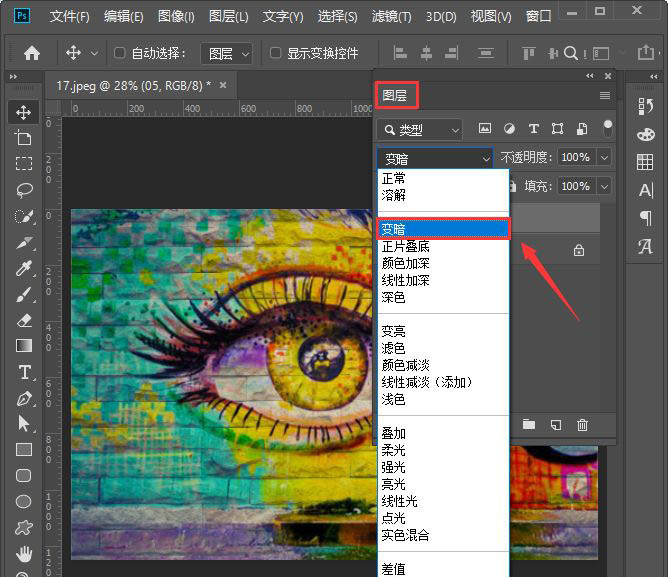668x577 pixels.
Task: Enable the 自动选择 checkbox
Action: pyautogui.click(x=120, y=53)
